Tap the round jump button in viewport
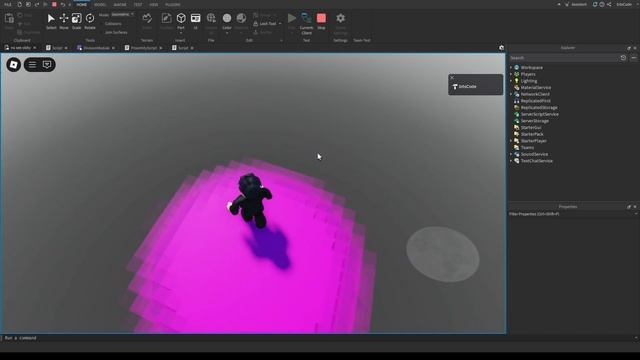Image resolution: width=640 pixels, height=360 pixels. coord(443,254)
